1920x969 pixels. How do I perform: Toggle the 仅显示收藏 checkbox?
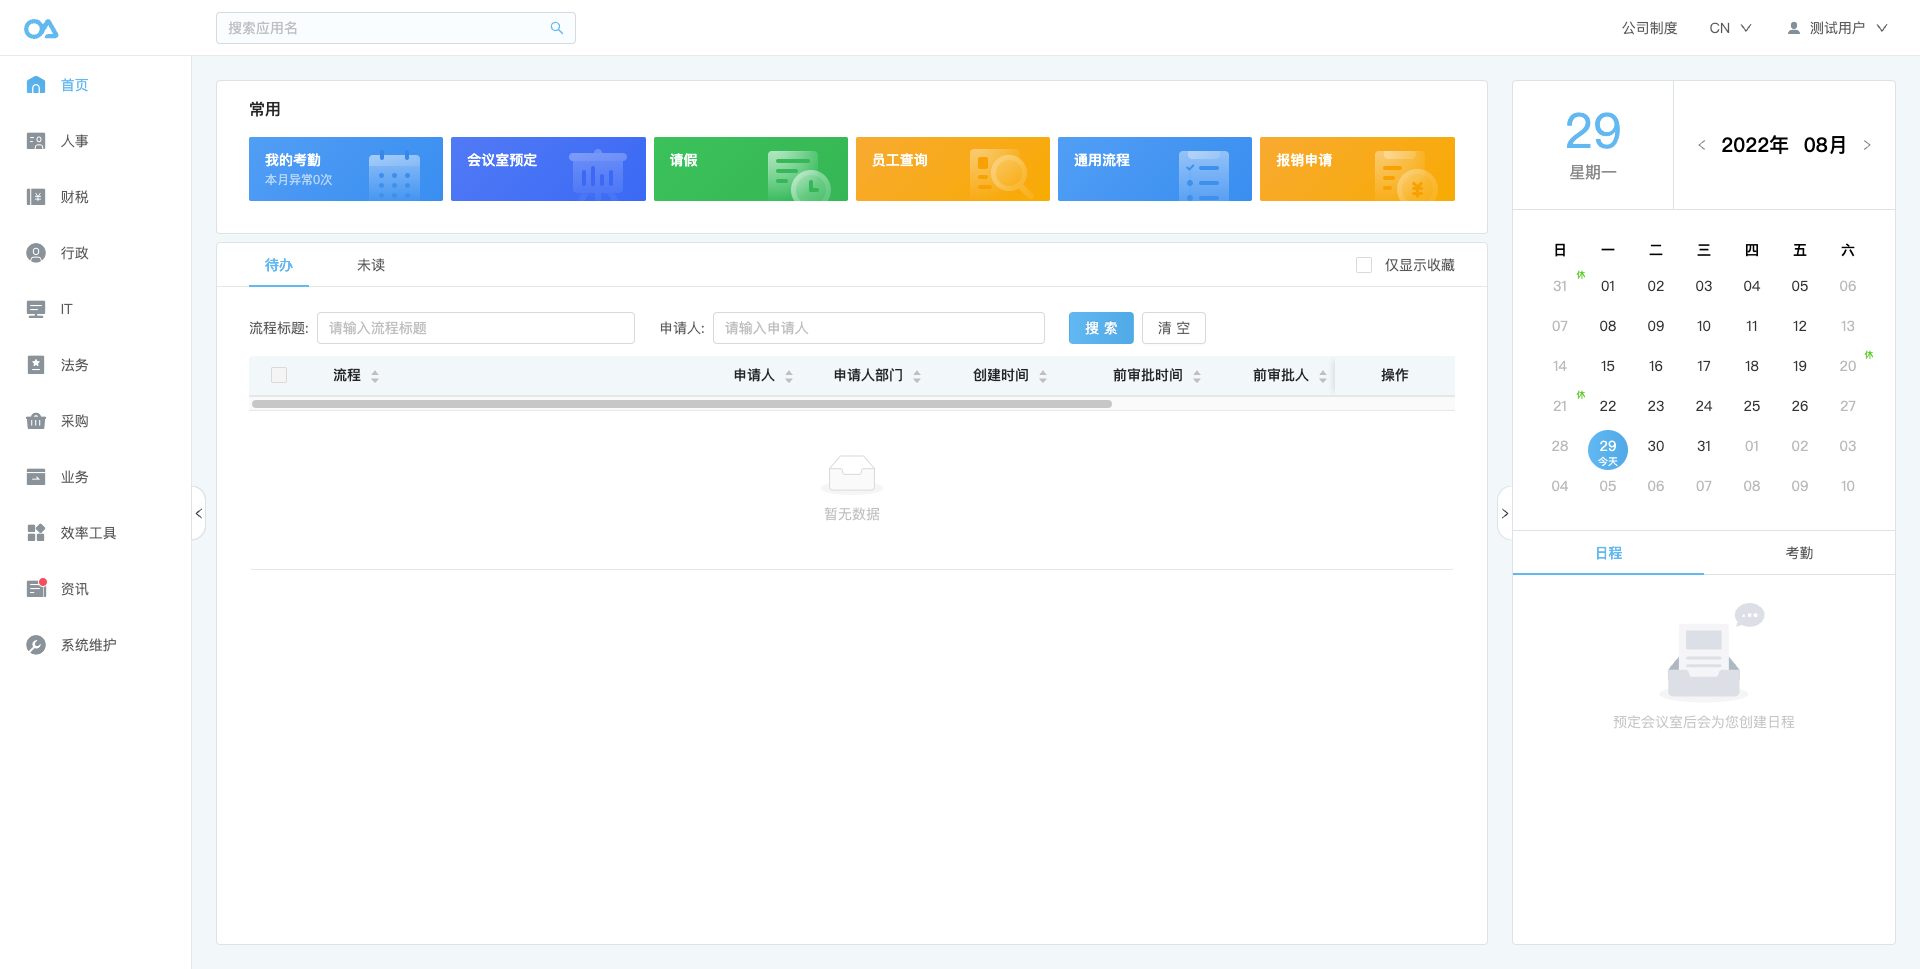tap(1364, 265)
